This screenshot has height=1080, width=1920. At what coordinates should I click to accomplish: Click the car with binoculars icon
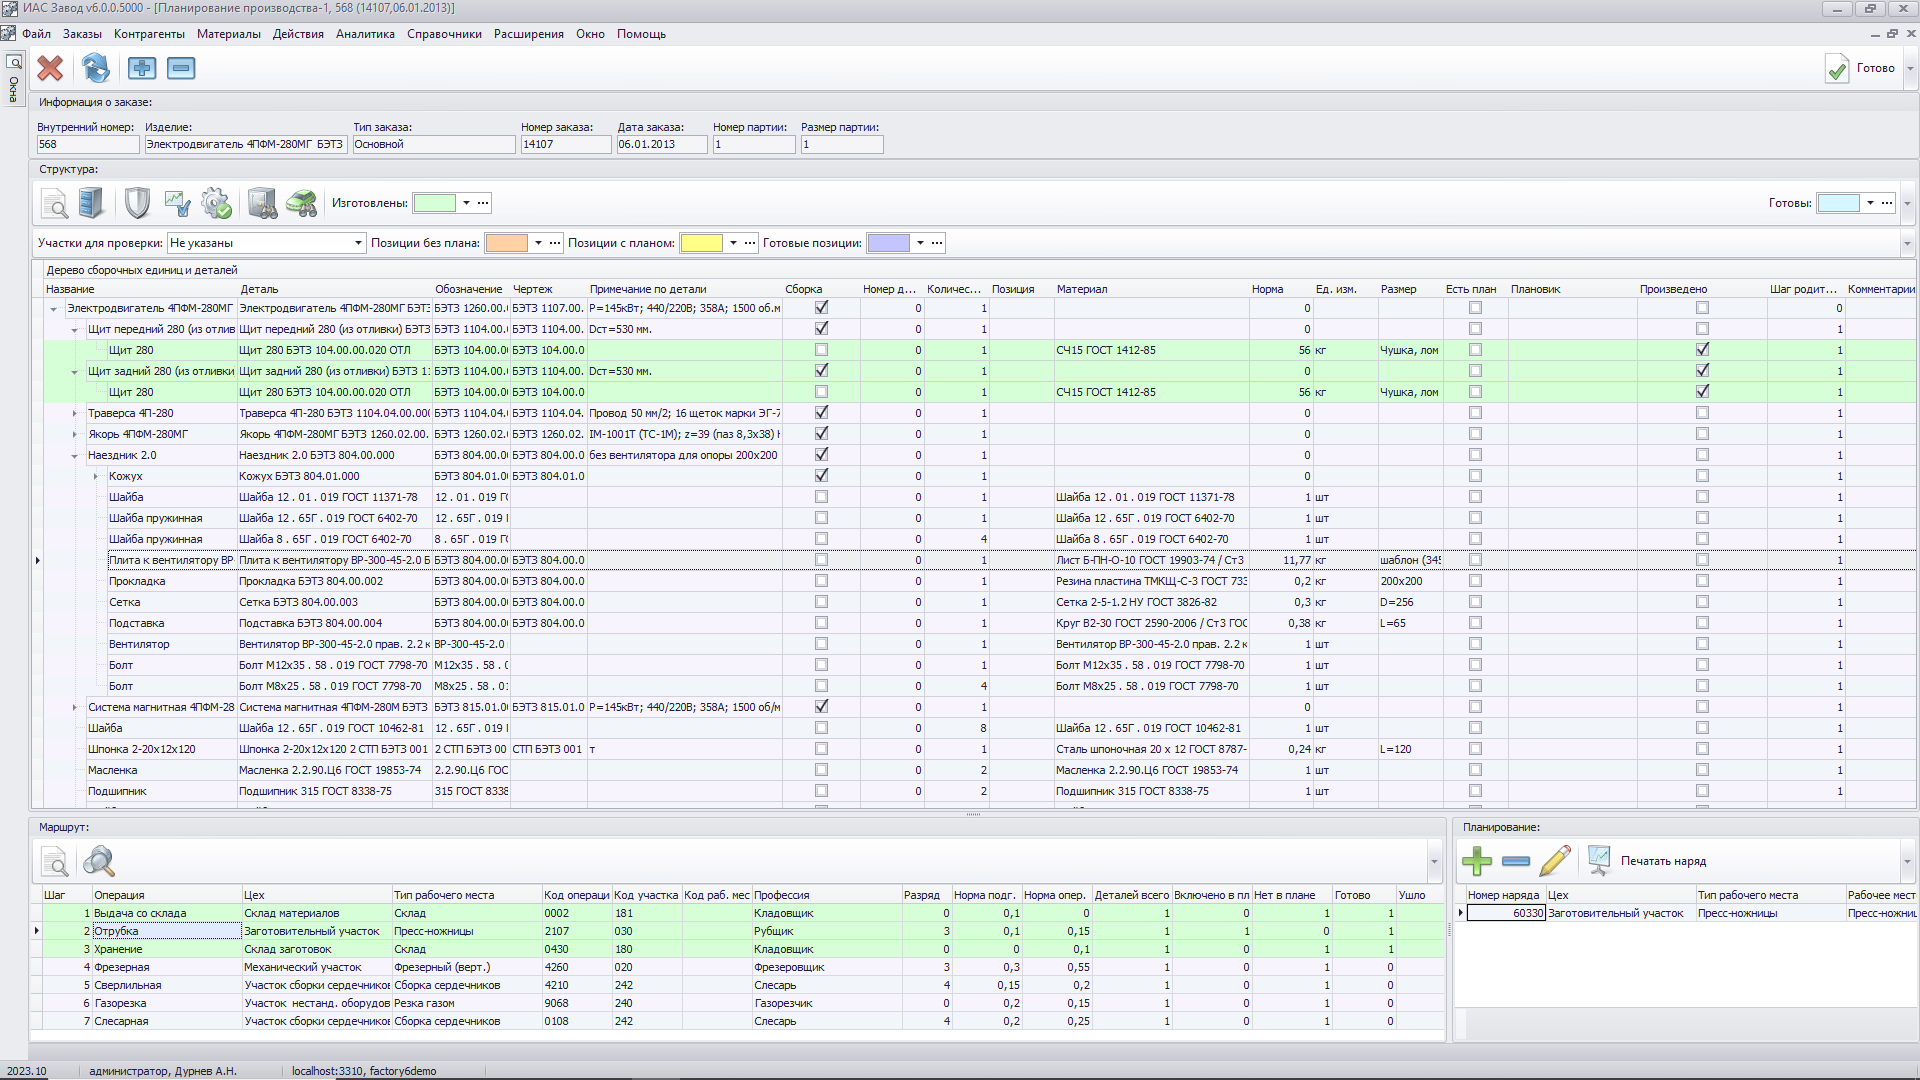(302, 203)
